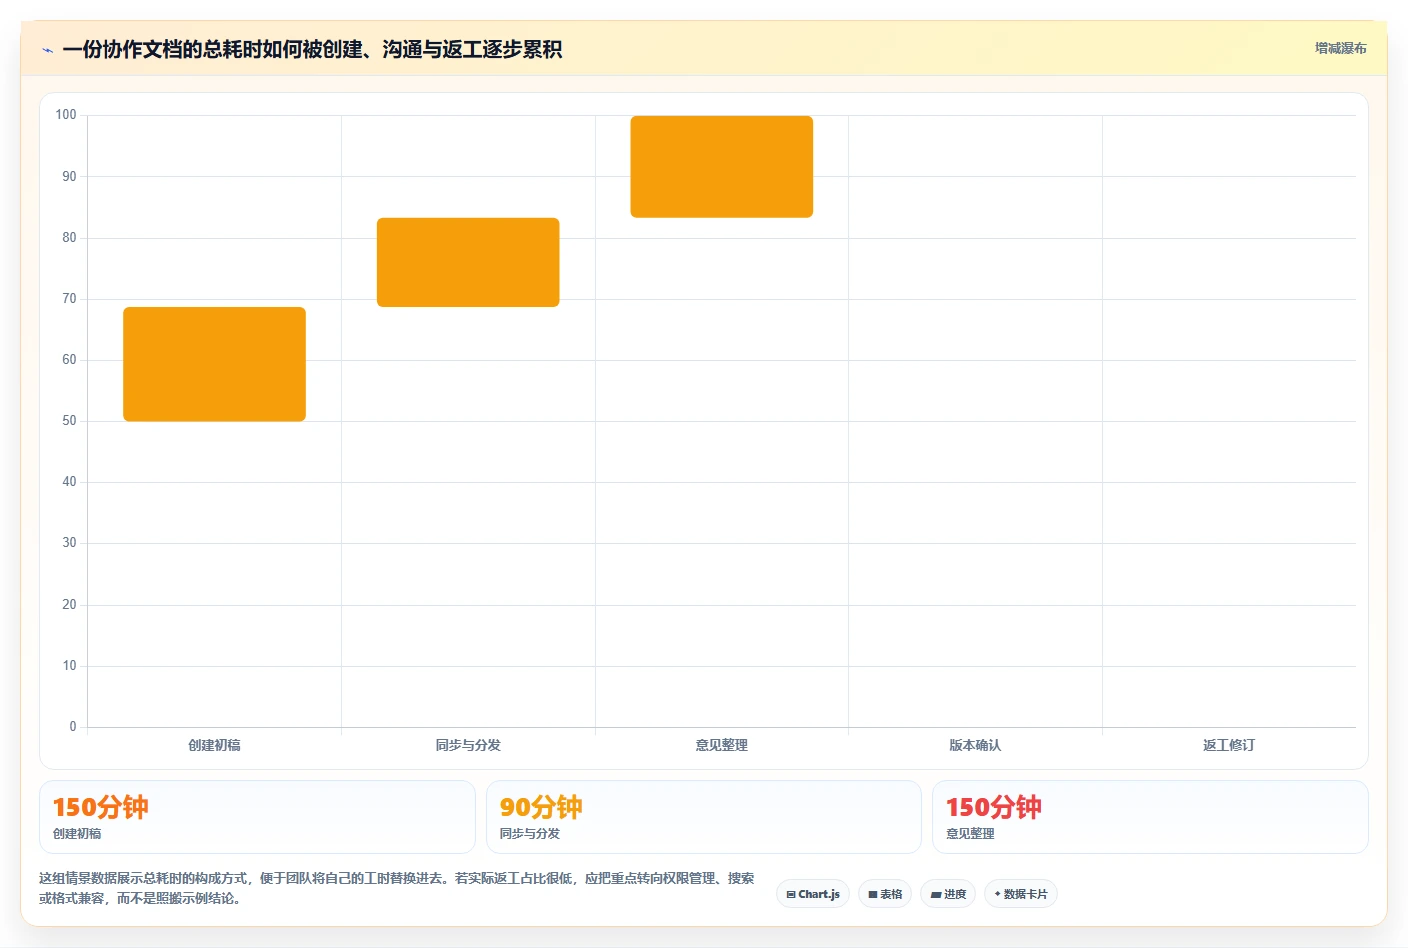Click the 同步与分发 x-axis label
Screen dimensions: 1408x948
click(x=468, y=745)
